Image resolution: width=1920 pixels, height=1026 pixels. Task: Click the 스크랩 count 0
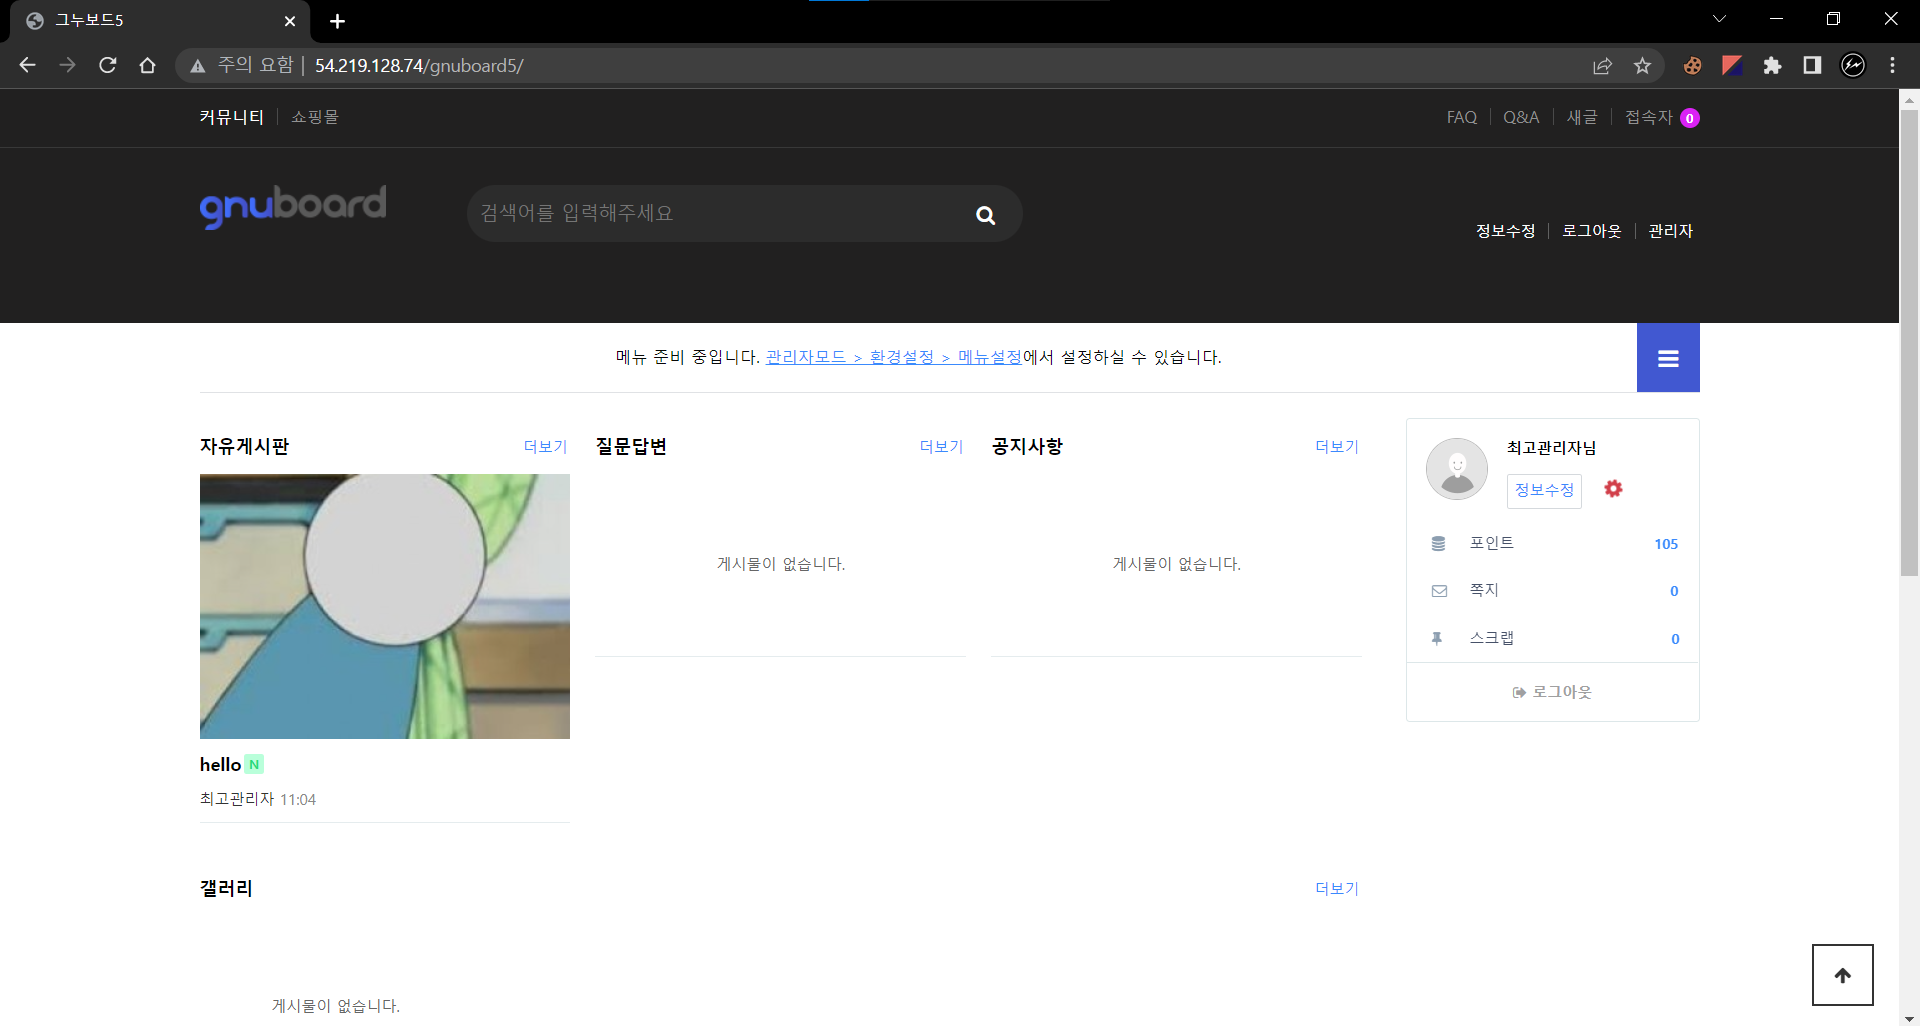point(1675,639)
